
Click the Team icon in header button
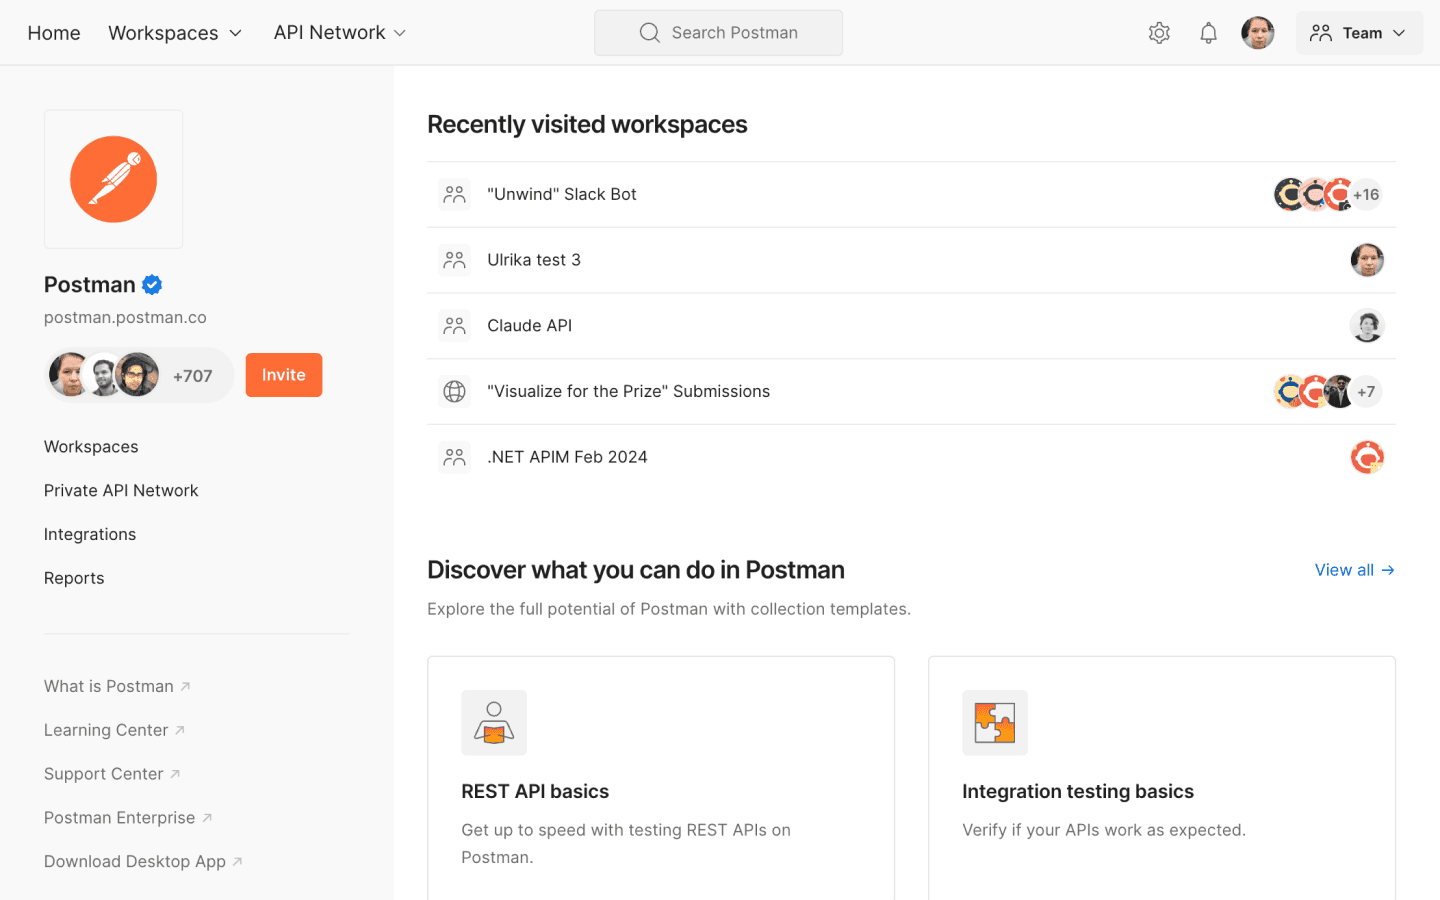click(1321, 33)
